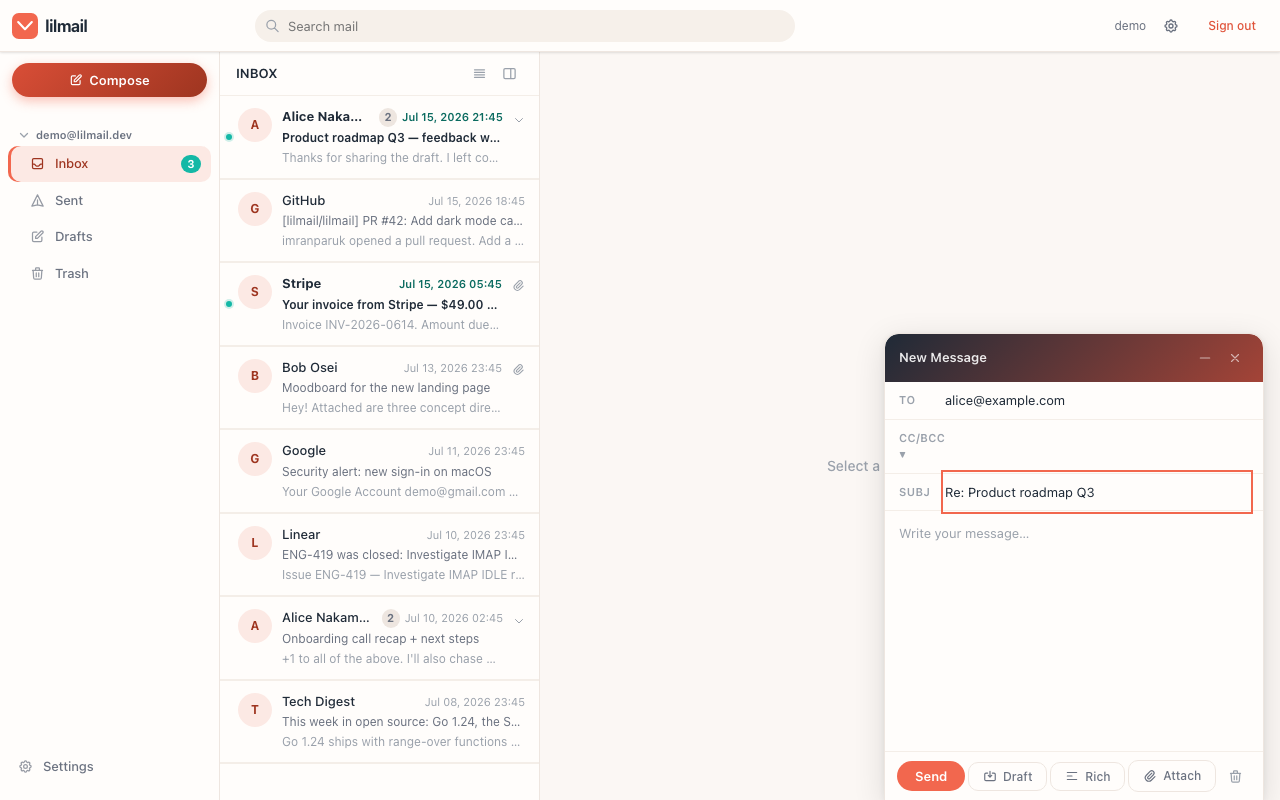Focus the Search mail field
This screenshot has width=1280, height=800.
[525, 26]
